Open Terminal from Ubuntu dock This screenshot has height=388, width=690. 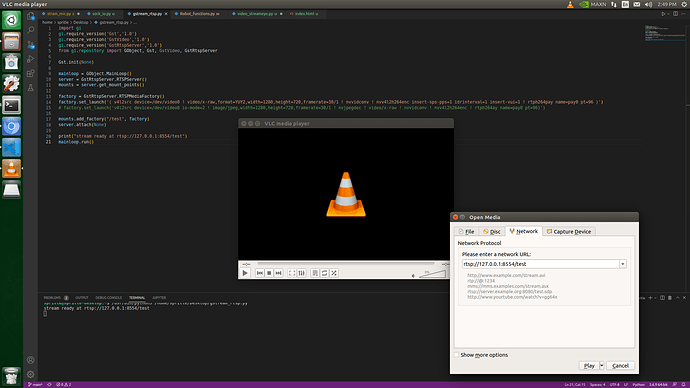tap(11, 105)
